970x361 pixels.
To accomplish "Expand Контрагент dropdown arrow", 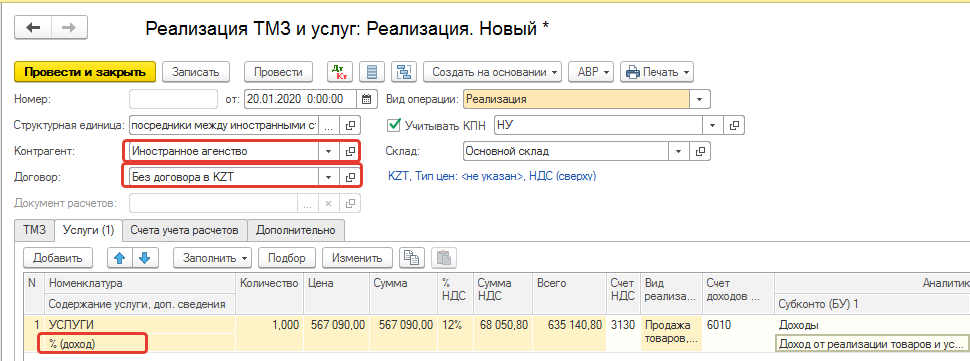I will 328,151.
